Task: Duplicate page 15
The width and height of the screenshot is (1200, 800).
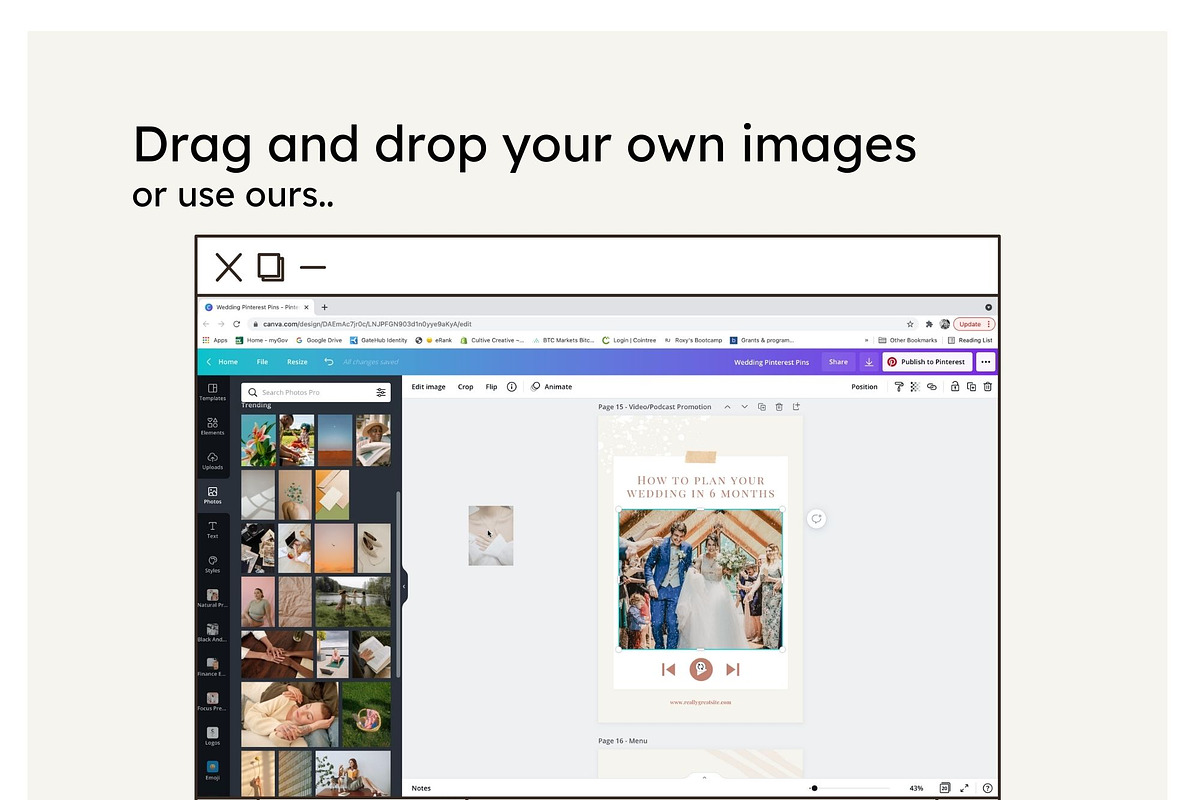Action: pyautogui.click(x=762, y=407)
